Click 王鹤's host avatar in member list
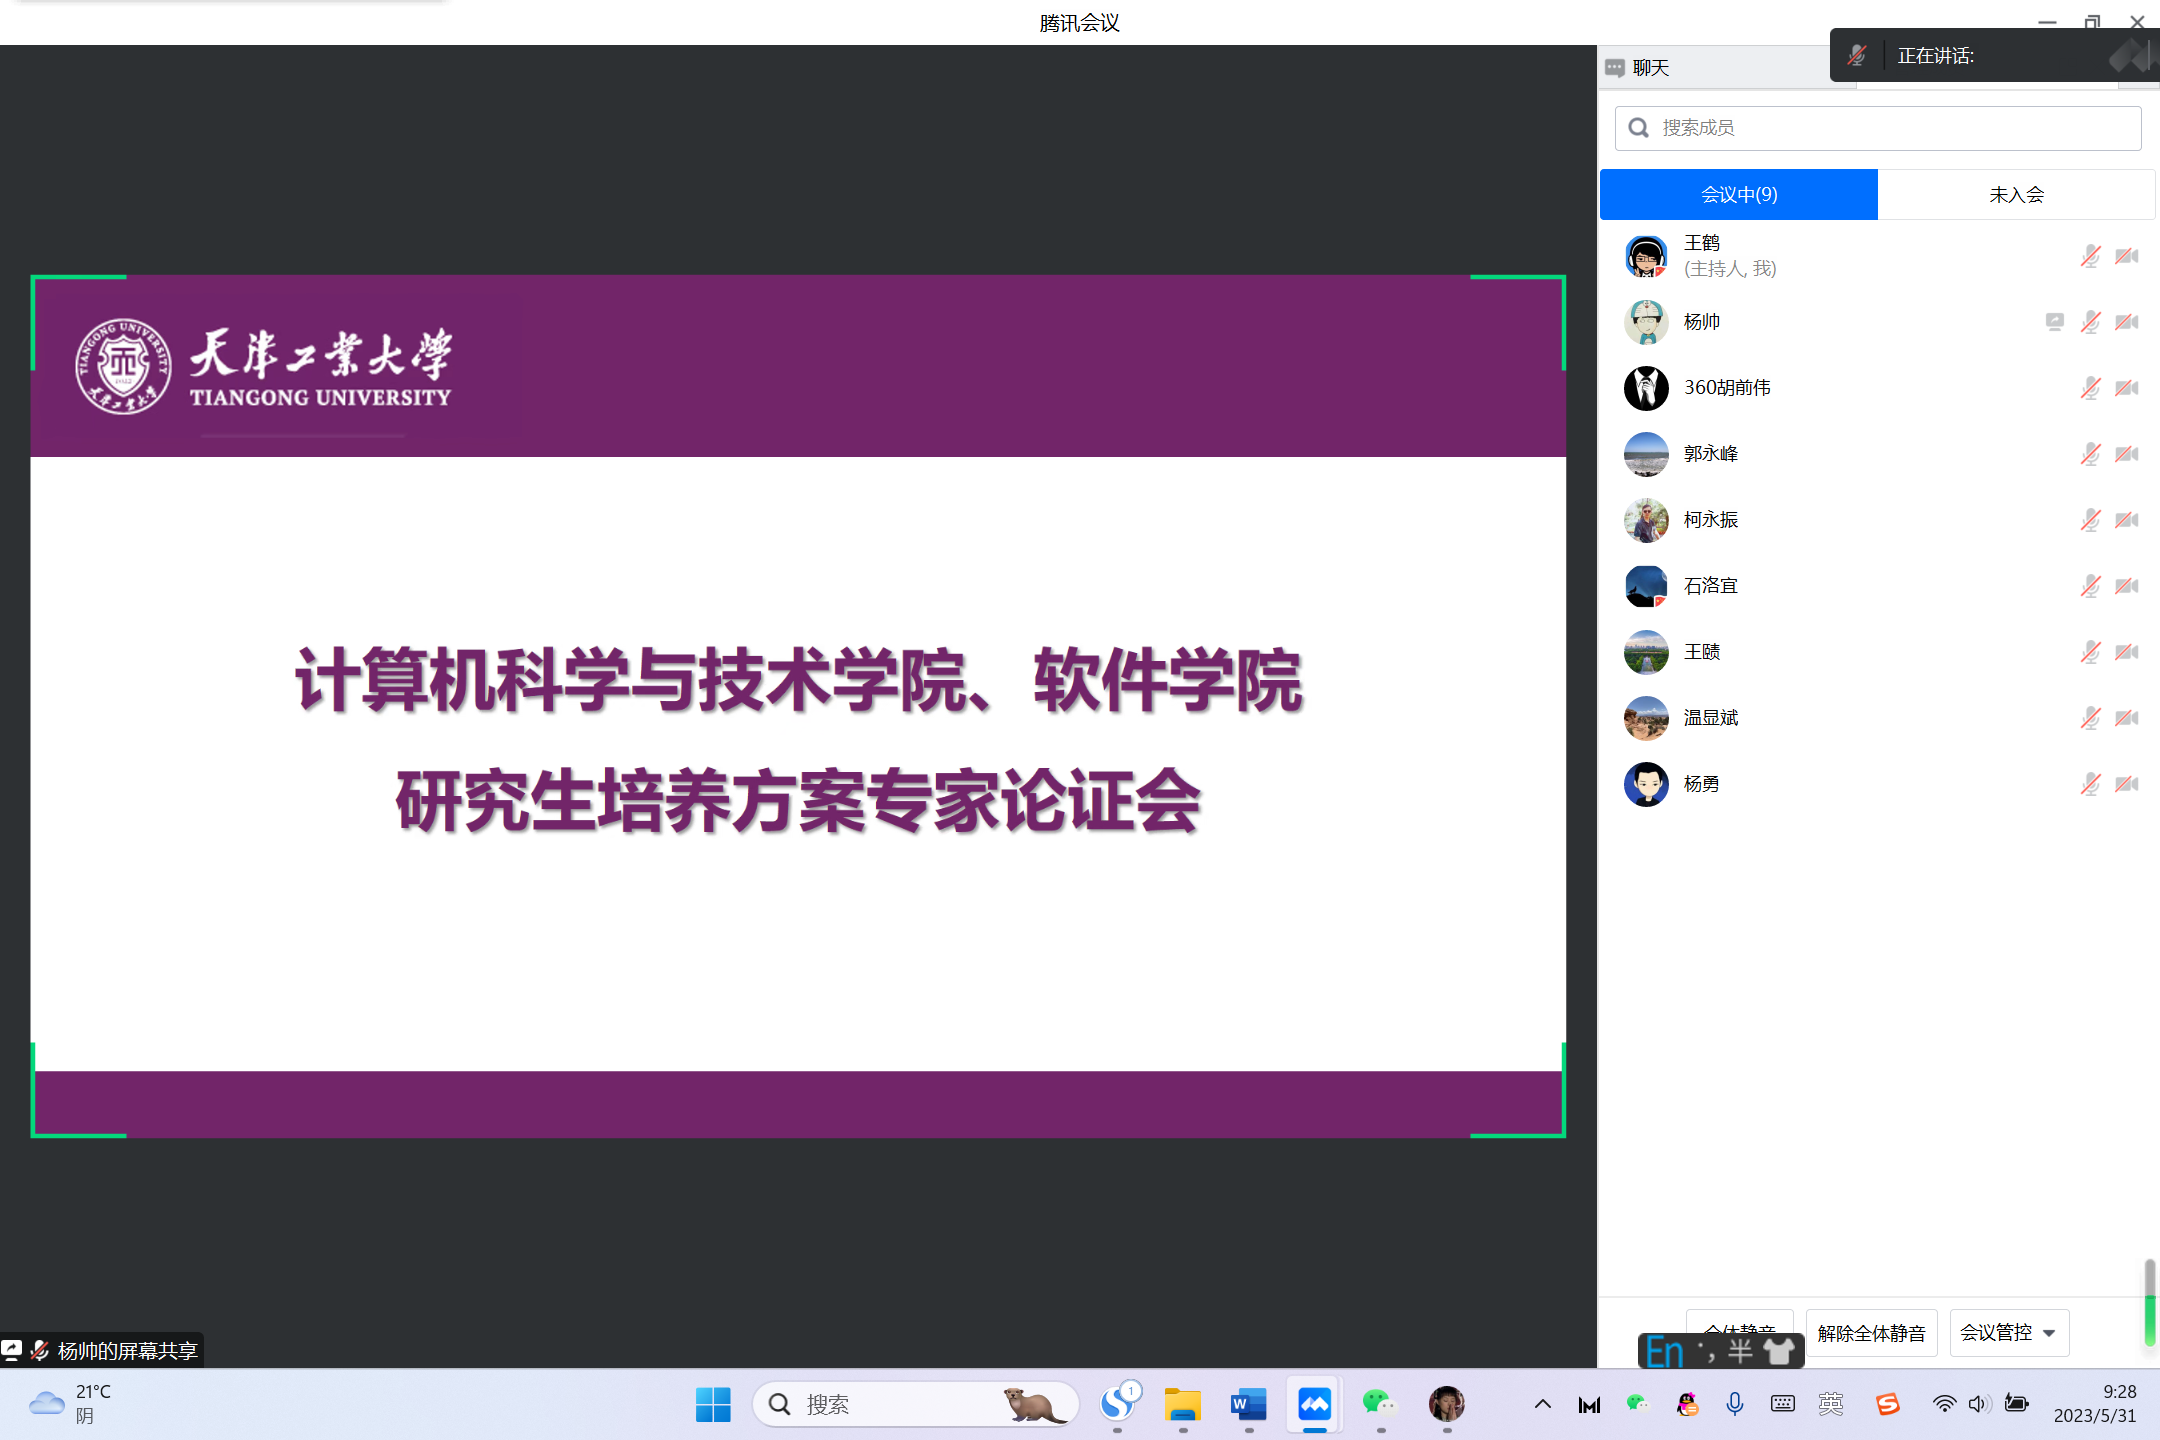Image resolution: width=2160 pixels, height=1440 pixels. [1645, 257]
